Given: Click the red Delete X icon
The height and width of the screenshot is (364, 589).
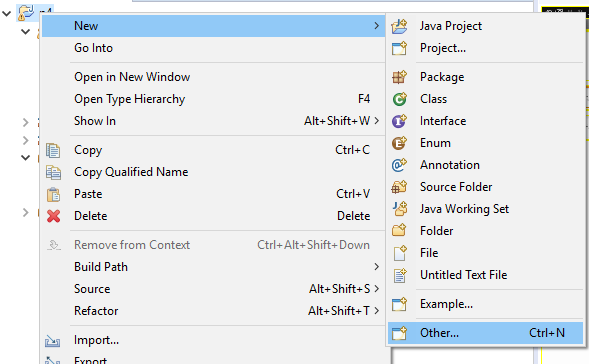Looking at the screenshot, I should click(x=53, y=216).
